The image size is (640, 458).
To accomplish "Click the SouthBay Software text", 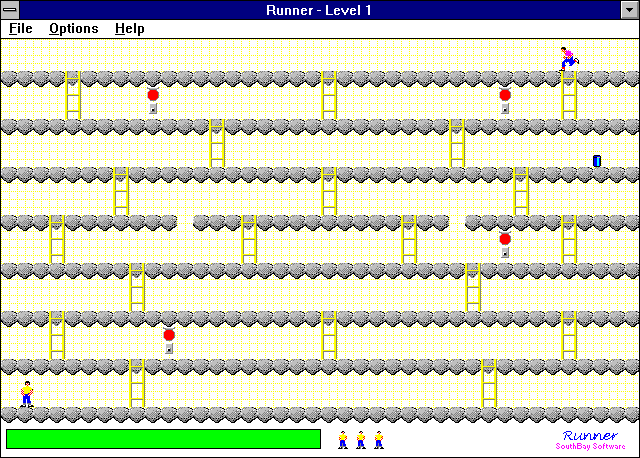I will [x=590, y=446].
